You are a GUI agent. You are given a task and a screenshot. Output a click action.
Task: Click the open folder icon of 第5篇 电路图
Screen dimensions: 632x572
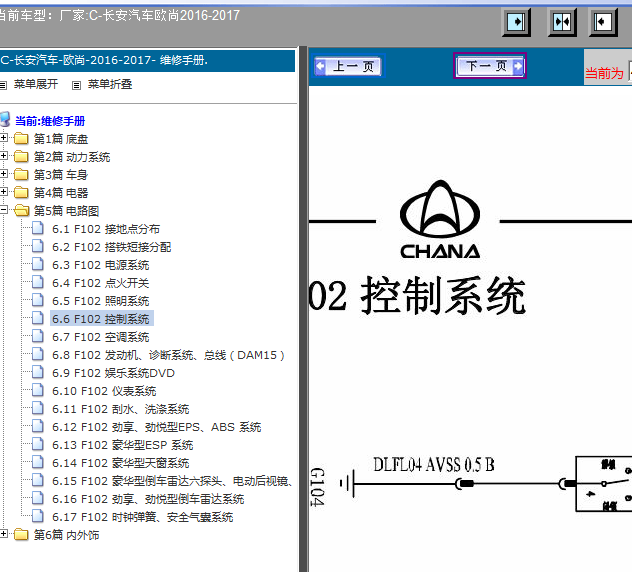click(22, 210)
